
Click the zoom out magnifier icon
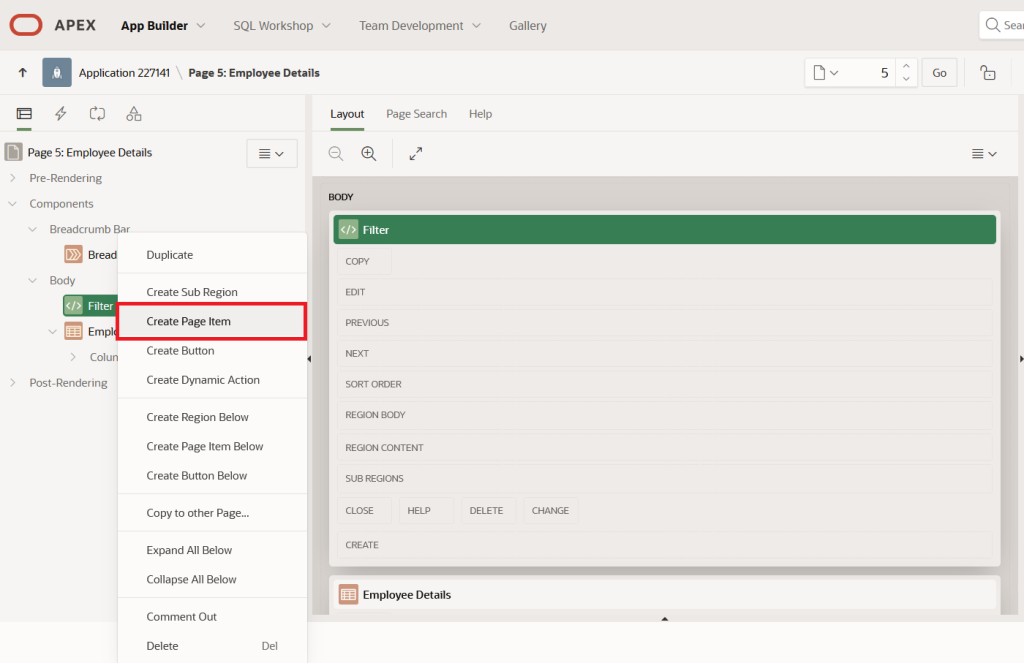click(x=336, y=154)
